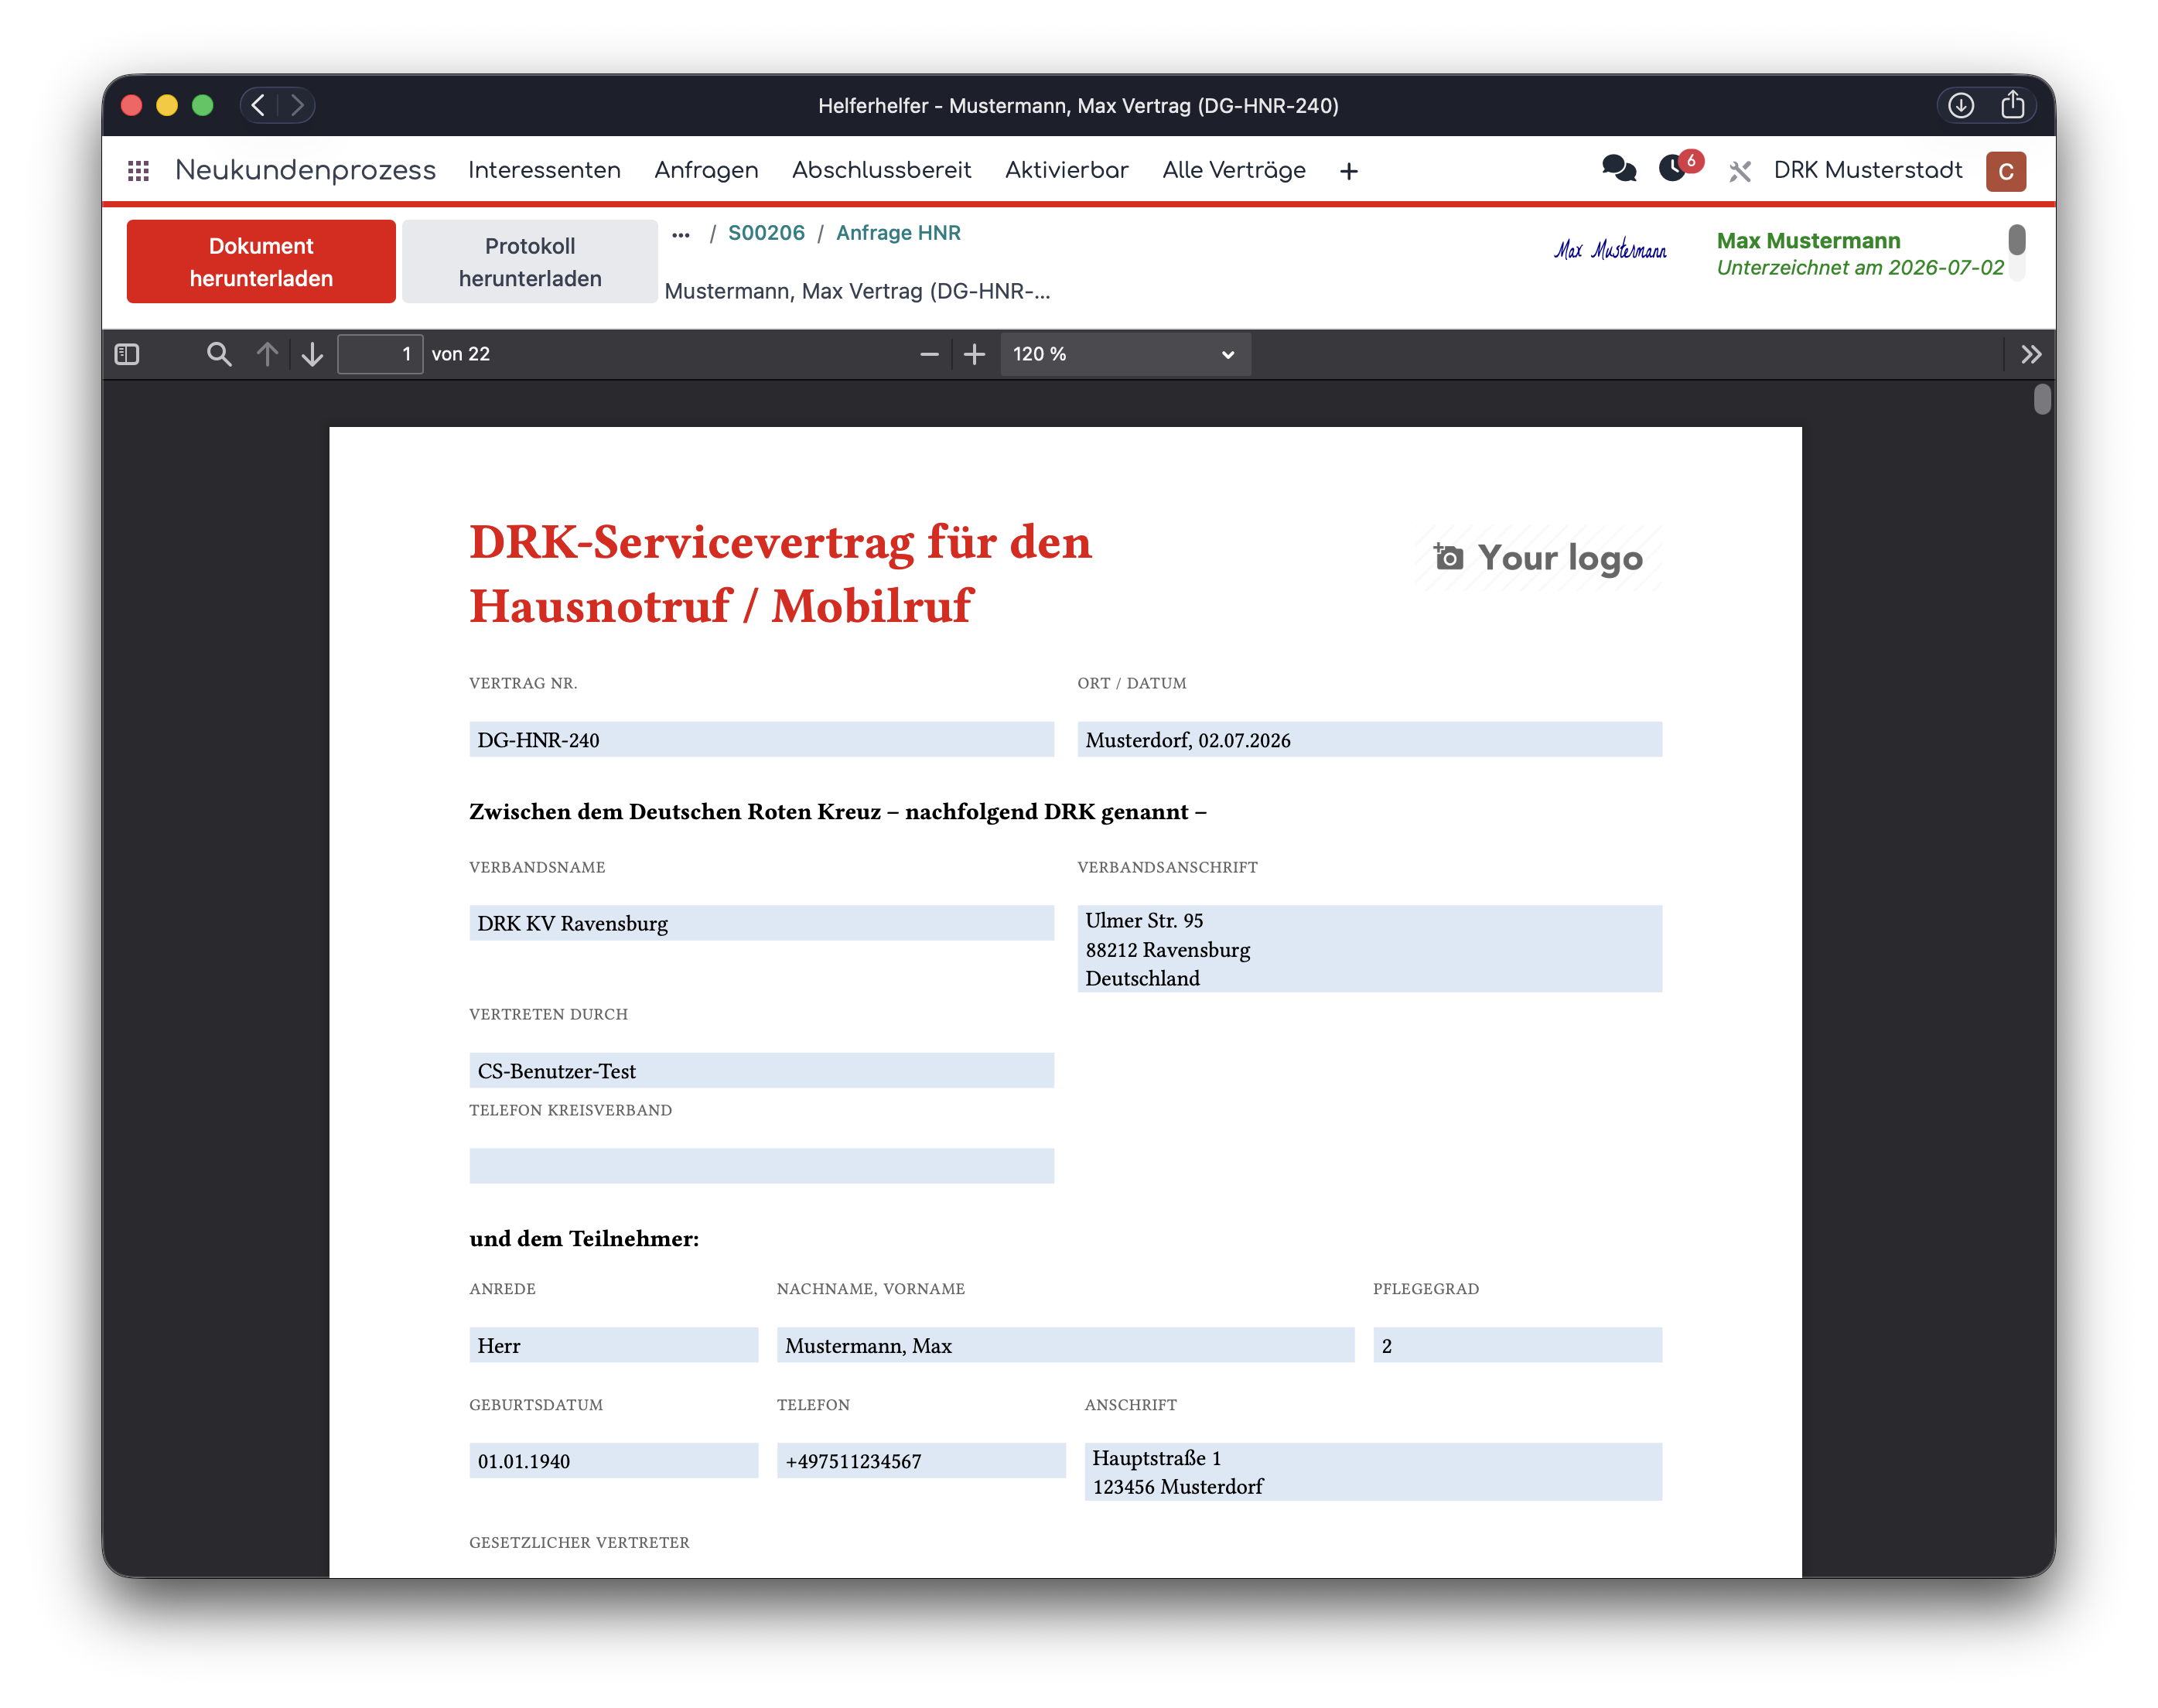Click Geburtsdatum field 01.01.1940
The height and width of the screenshot is (1708, 2158).
(x=613, y=1461)
